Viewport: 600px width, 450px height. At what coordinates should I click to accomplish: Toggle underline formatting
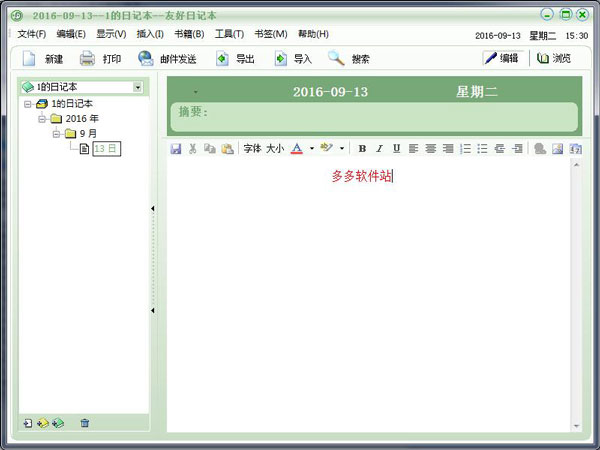[x=396, y=148]
